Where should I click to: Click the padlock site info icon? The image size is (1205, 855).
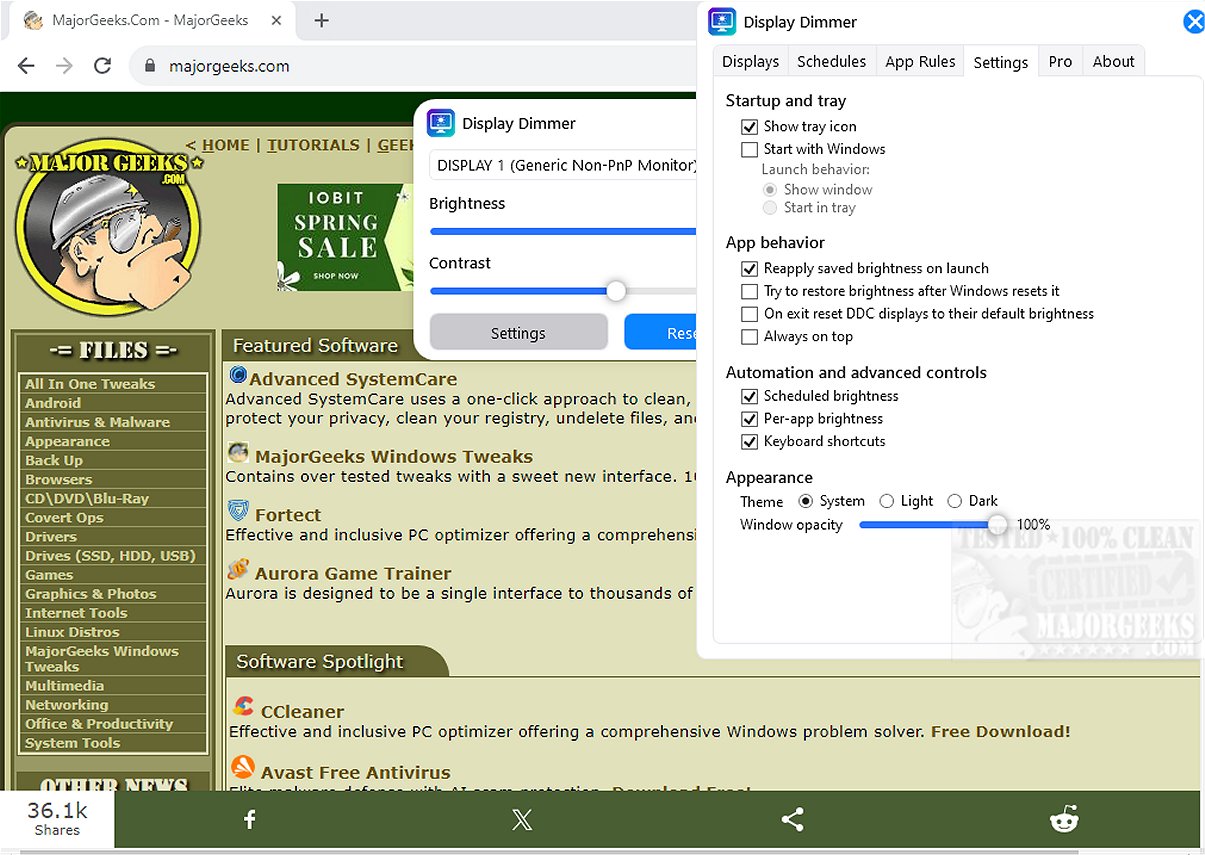(151, 66)
